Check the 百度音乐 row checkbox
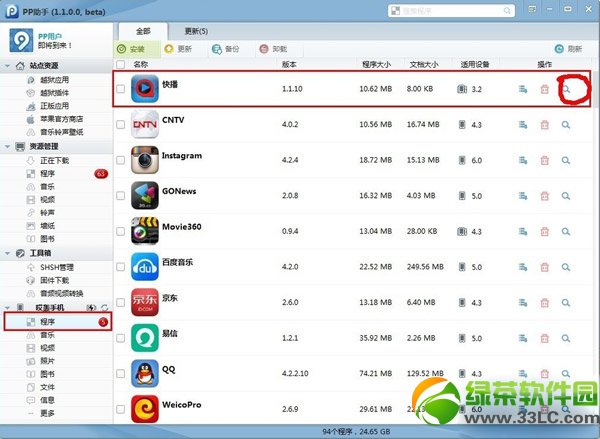Screen dimensions: 600x439 tap(121, 267)
